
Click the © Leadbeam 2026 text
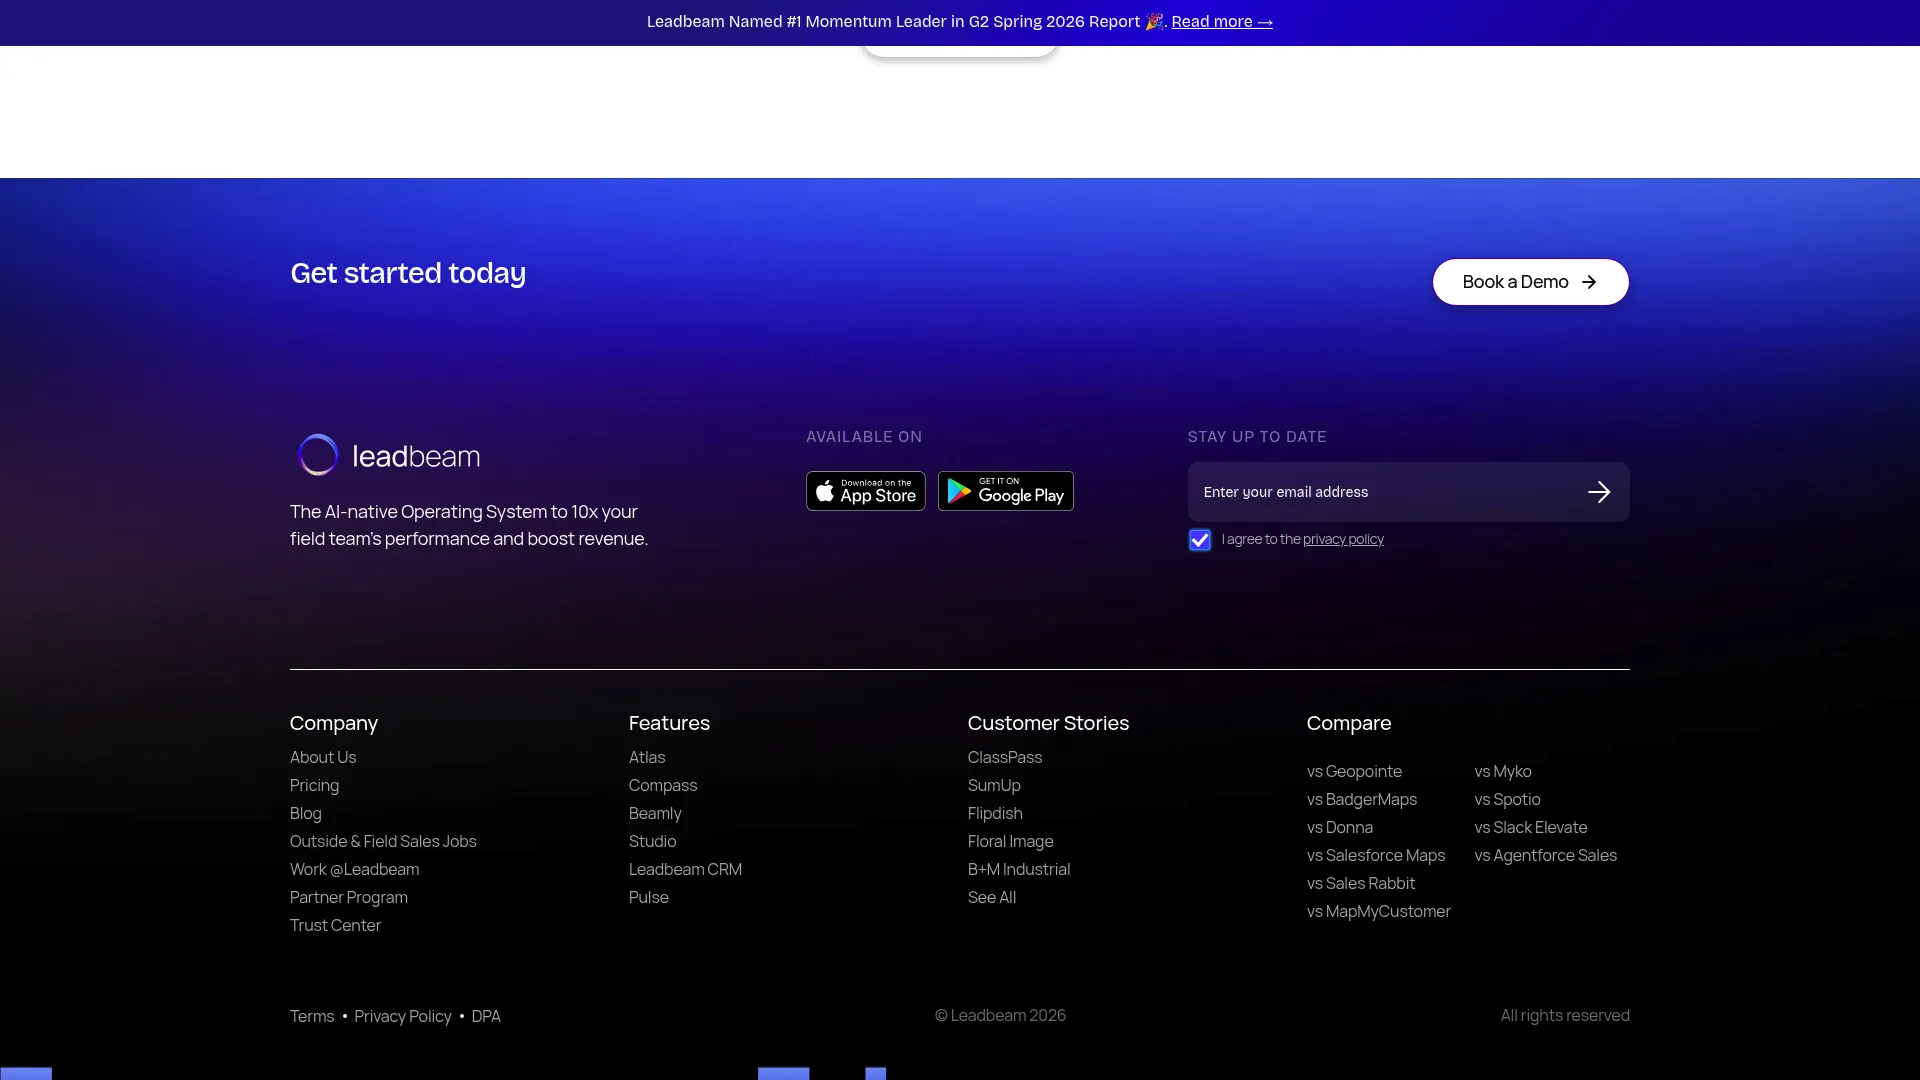tap(1000, 1016)
